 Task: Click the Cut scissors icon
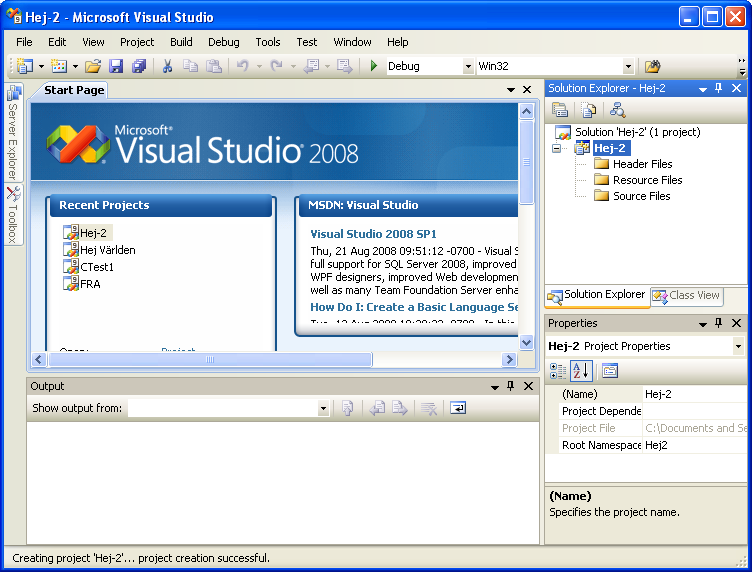click(167, 66)
